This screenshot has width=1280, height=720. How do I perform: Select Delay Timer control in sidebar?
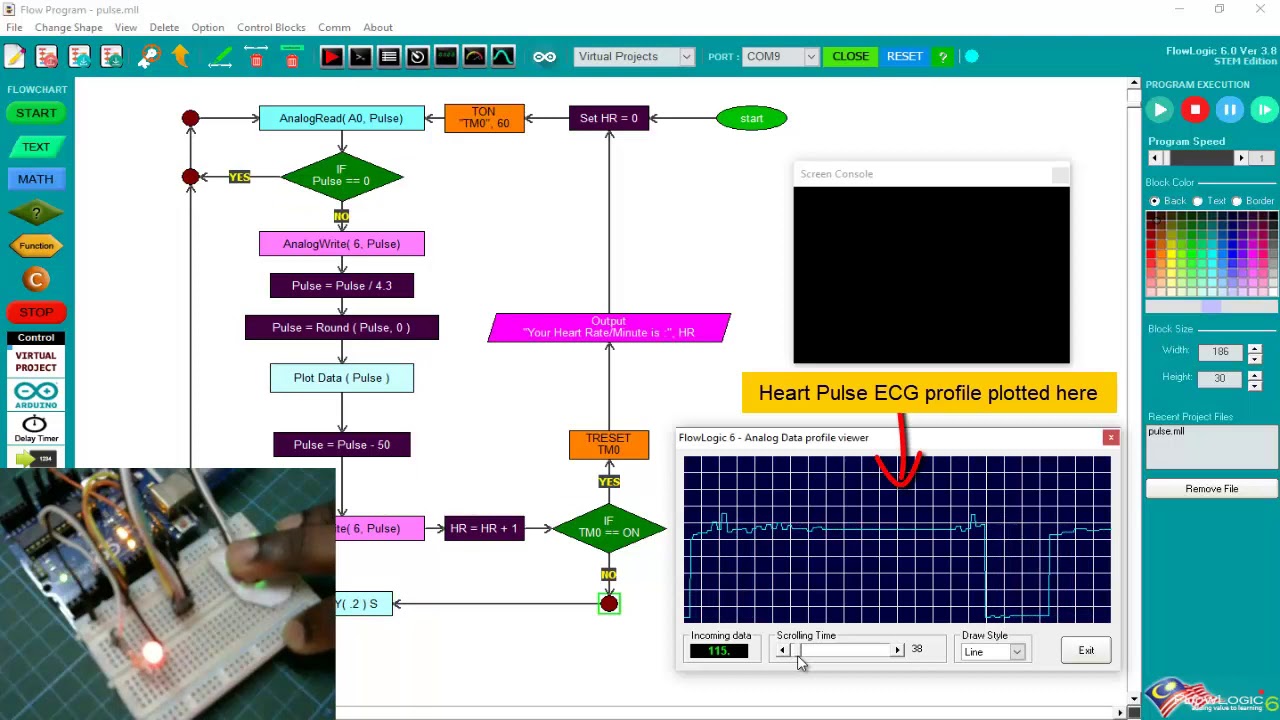click(x=35, y=428)
